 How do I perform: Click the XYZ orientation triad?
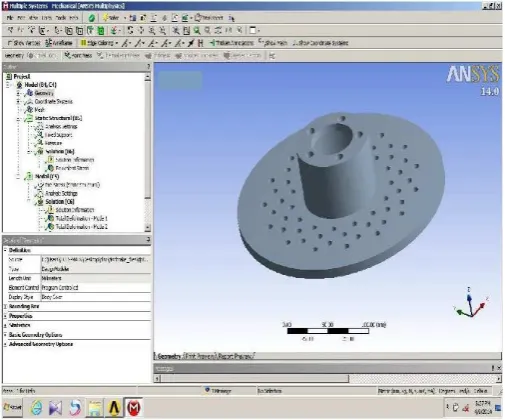coord(471,303)
